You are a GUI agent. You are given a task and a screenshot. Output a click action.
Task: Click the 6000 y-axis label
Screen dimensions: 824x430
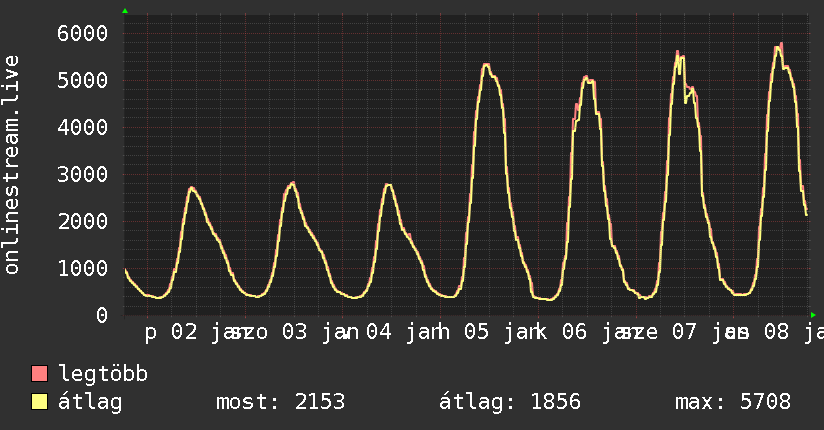[83, 34]
